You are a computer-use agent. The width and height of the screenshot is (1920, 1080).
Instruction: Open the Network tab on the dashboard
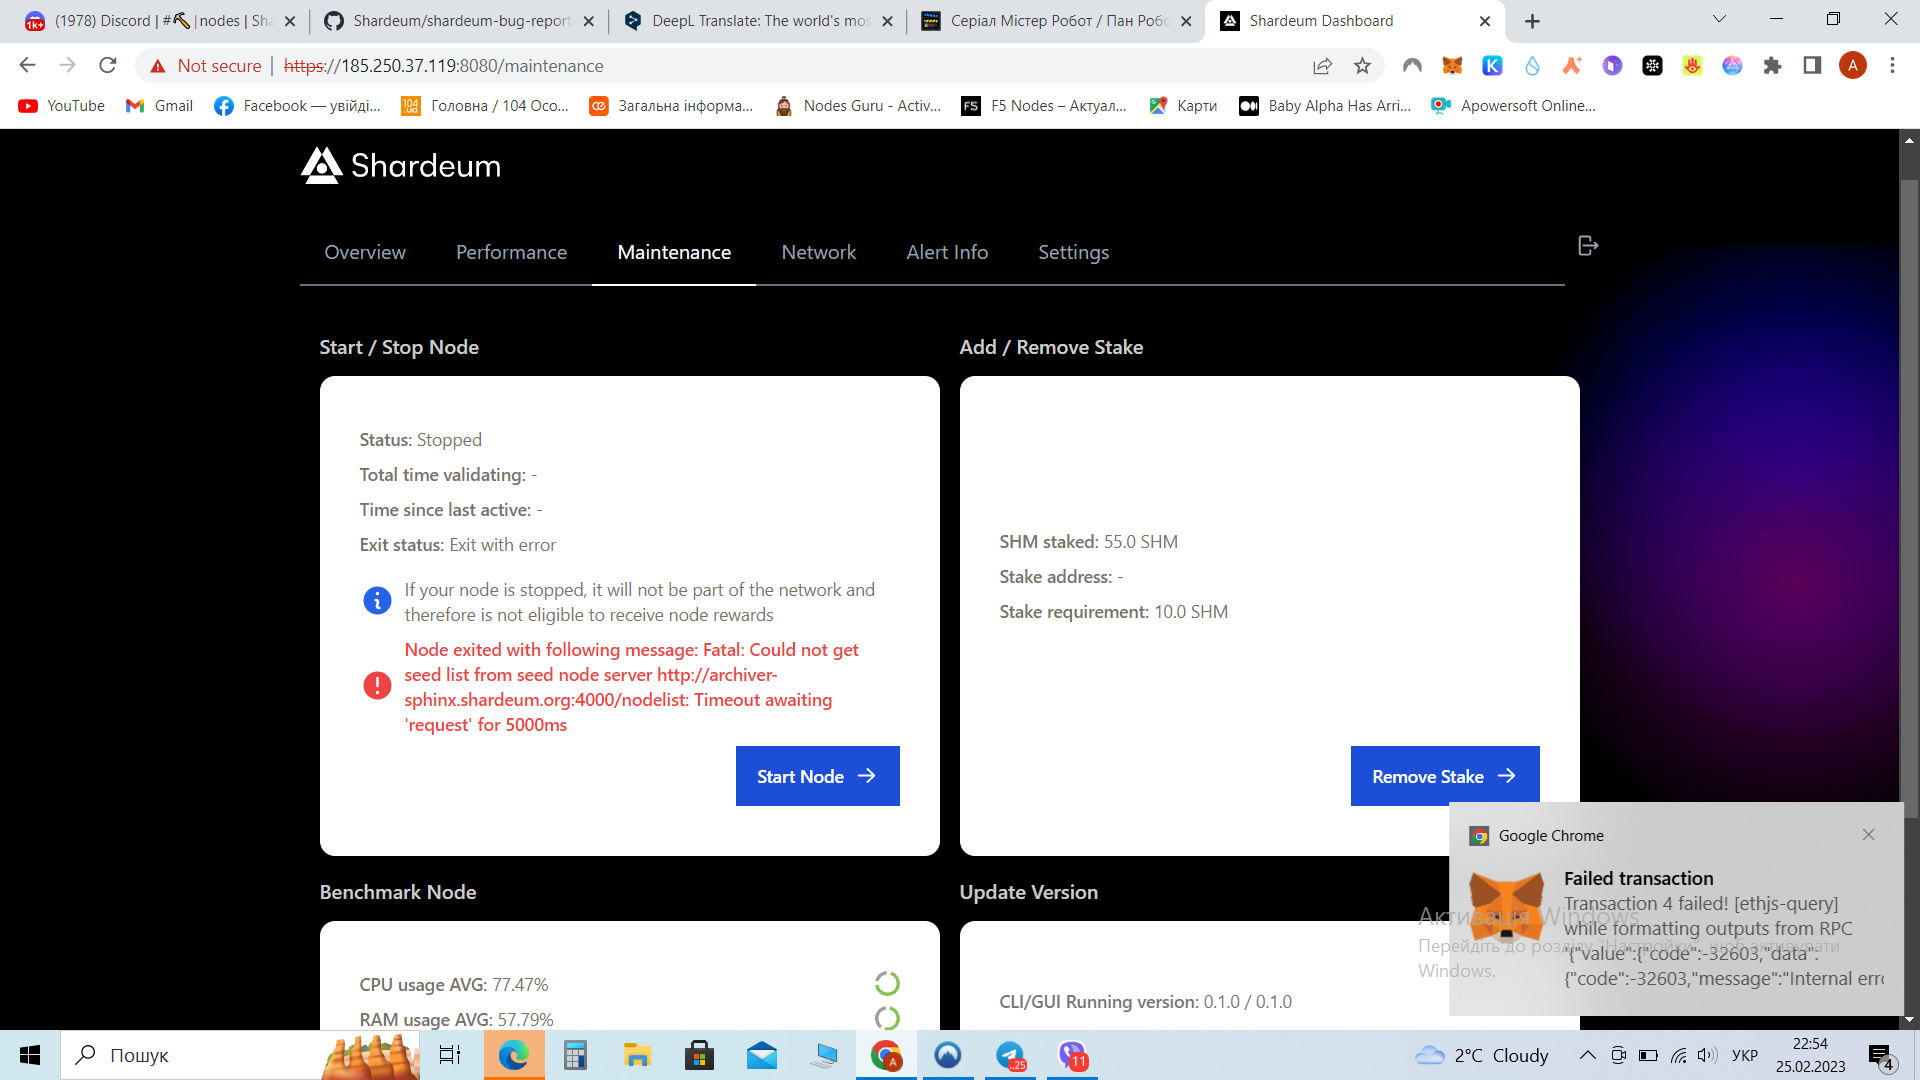pos(818,252)
